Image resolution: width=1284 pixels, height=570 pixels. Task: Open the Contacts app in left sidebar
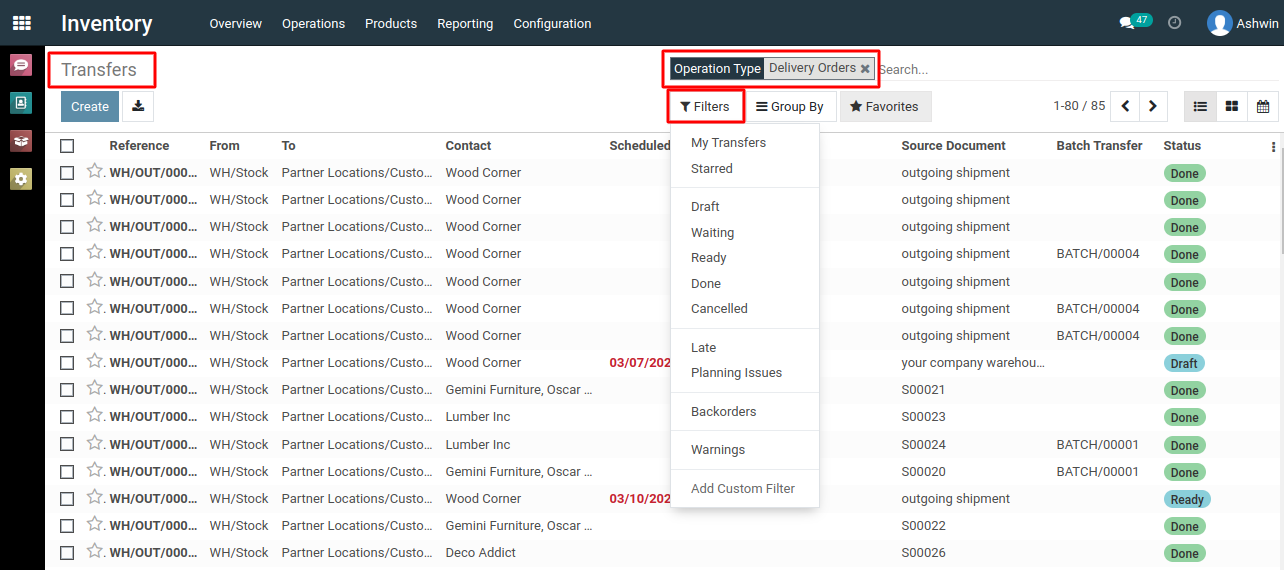pos(21,103)
